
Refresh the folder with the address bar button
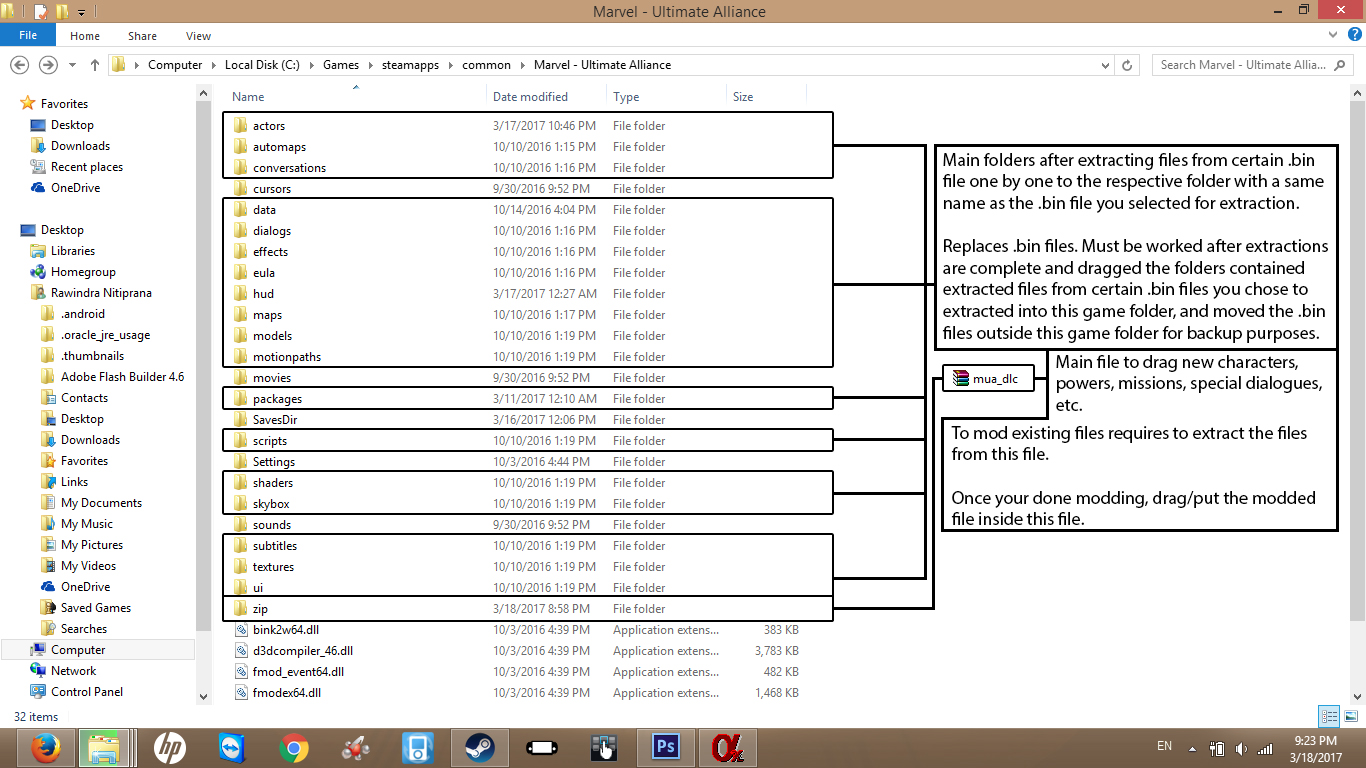click(x=1128, y=65)
